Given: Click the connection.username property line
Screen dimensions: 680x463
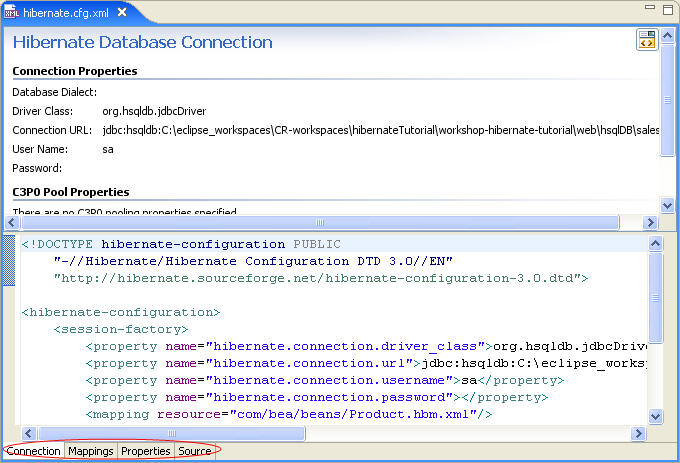Looking at the screenshot, I should point(325,380).
